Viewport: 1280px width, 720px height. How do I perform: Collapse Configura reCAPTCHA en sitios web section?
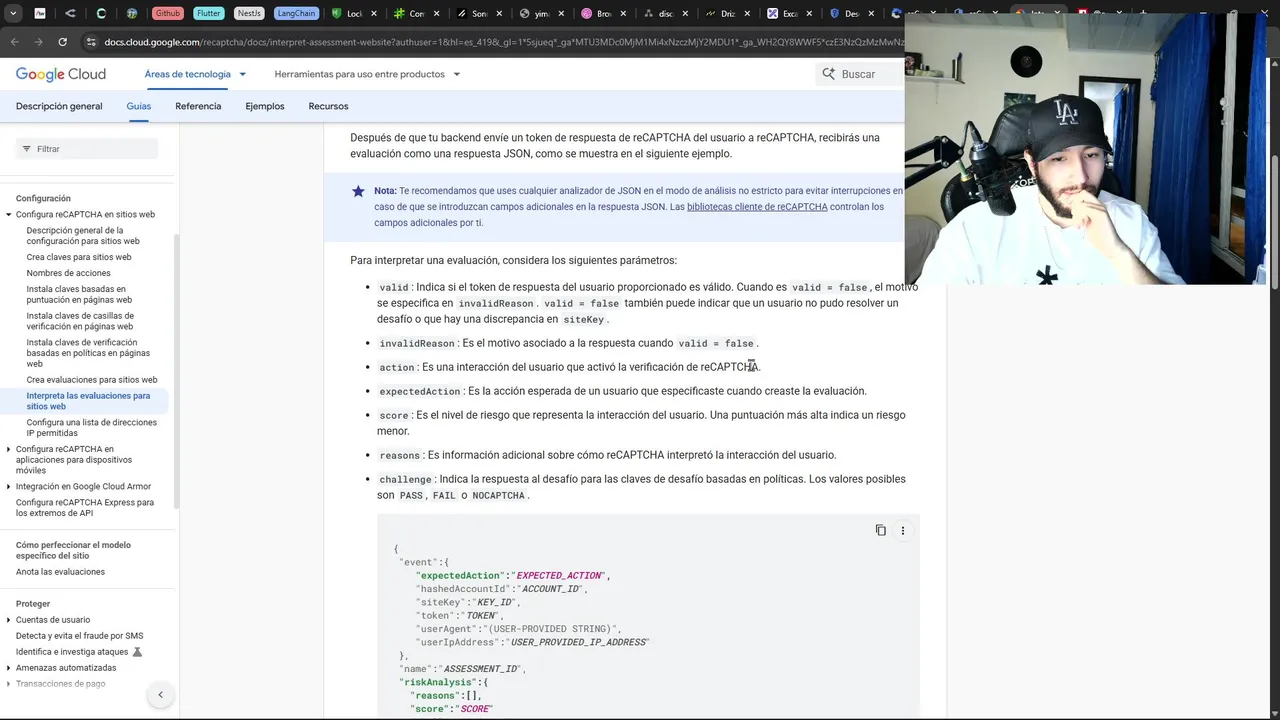click(9, 215)
